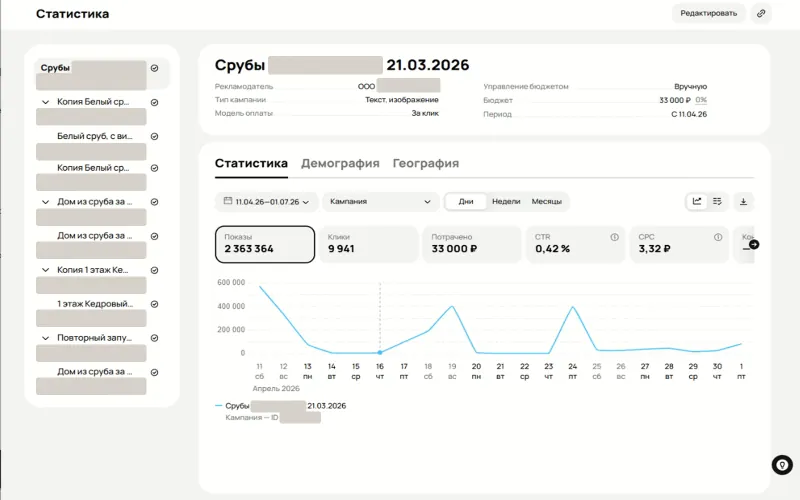
Task: Collapse the first Дом из сруба за... group
Action: tap(45, 202)
